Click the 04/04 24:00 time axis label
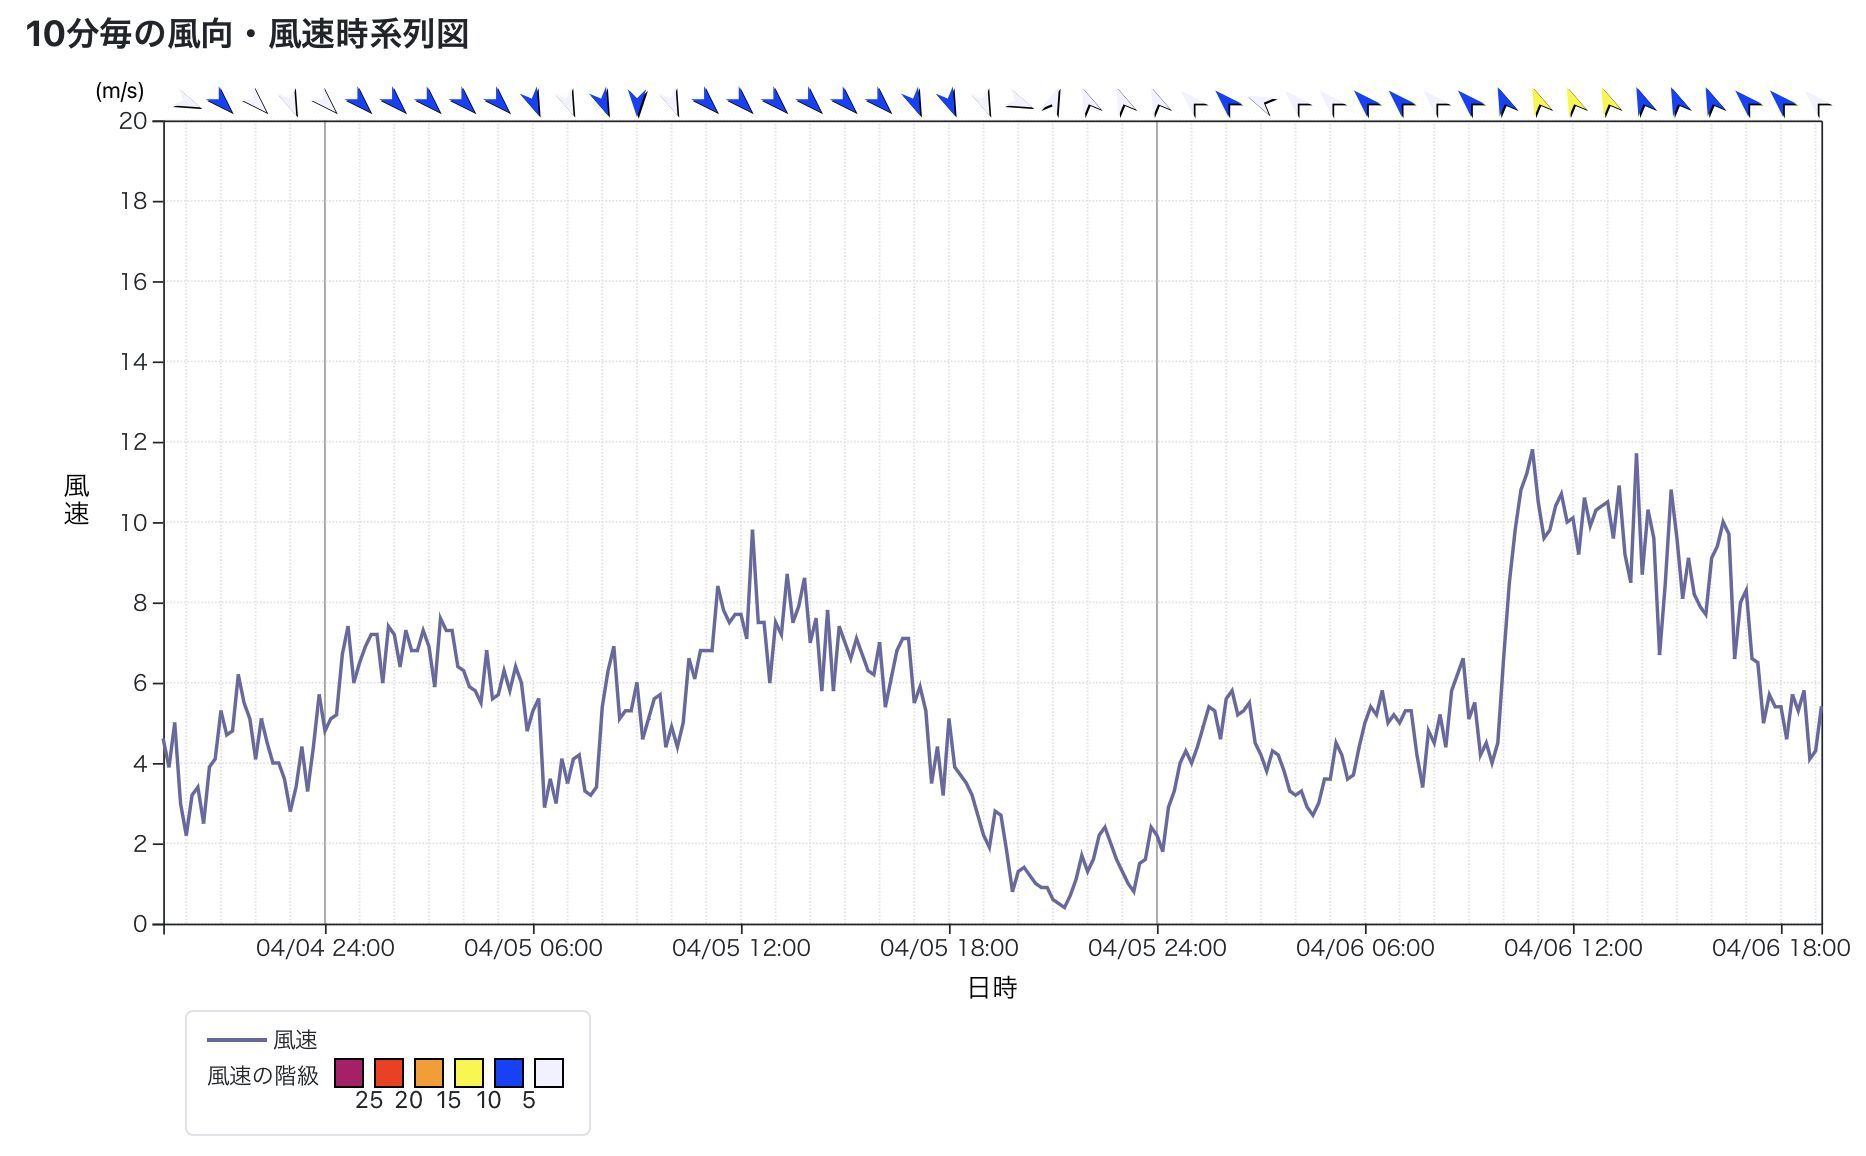Image resolution: width=1866 pixels, height=1156 pixels. tap(325, 948)
